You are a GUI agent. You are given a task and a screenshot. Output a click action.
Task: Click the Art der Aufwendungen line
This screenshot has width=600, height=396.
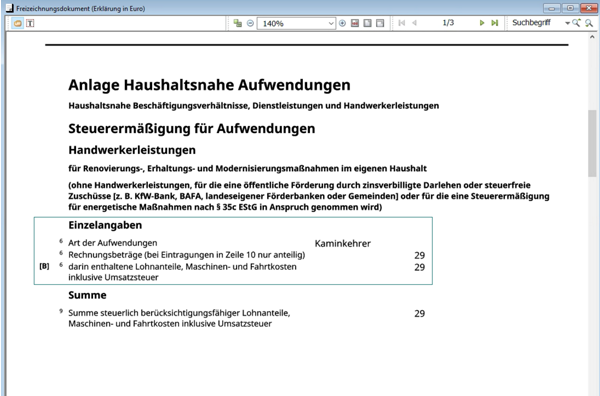pos(113,243)
